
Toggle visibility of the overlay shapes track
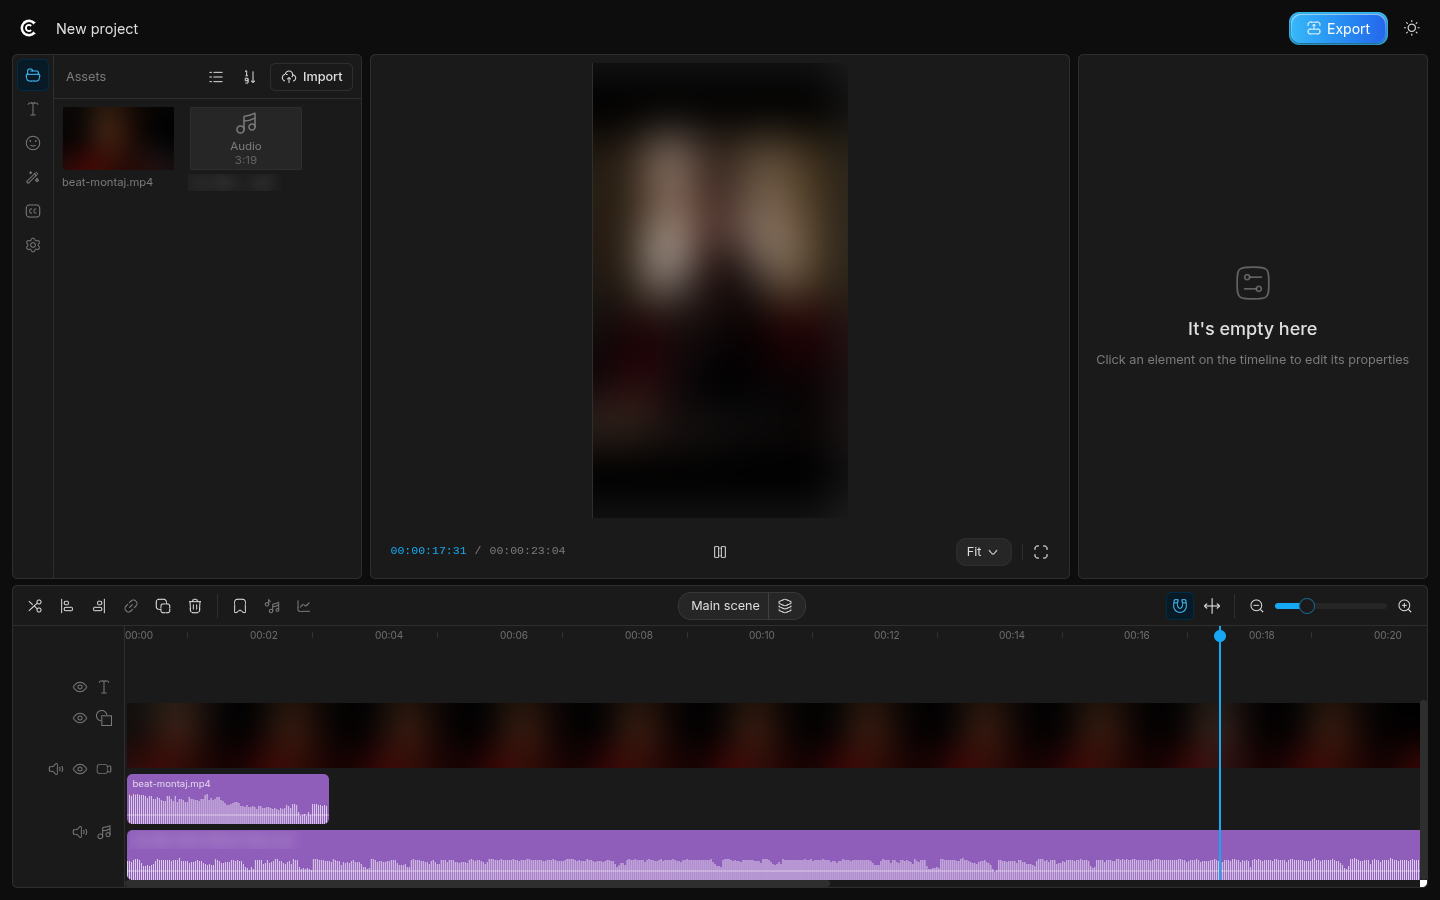tap(80, 718)
